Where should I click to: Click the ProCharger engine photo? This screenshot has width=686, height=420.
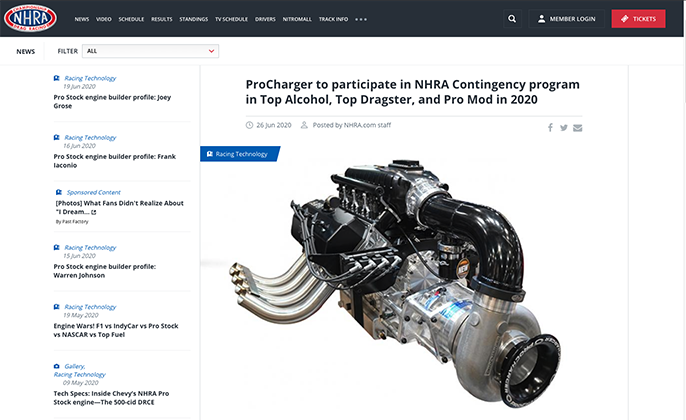click(x=394, y=284)
